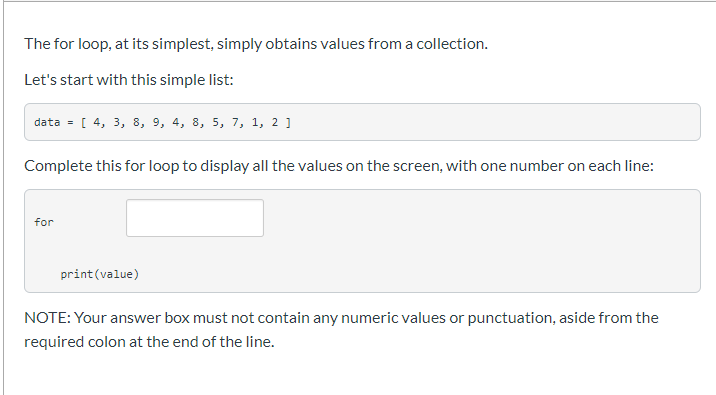Click the number 3 in the data list
The height and width of the screenshot is (395, 716).
click(117, 122)
